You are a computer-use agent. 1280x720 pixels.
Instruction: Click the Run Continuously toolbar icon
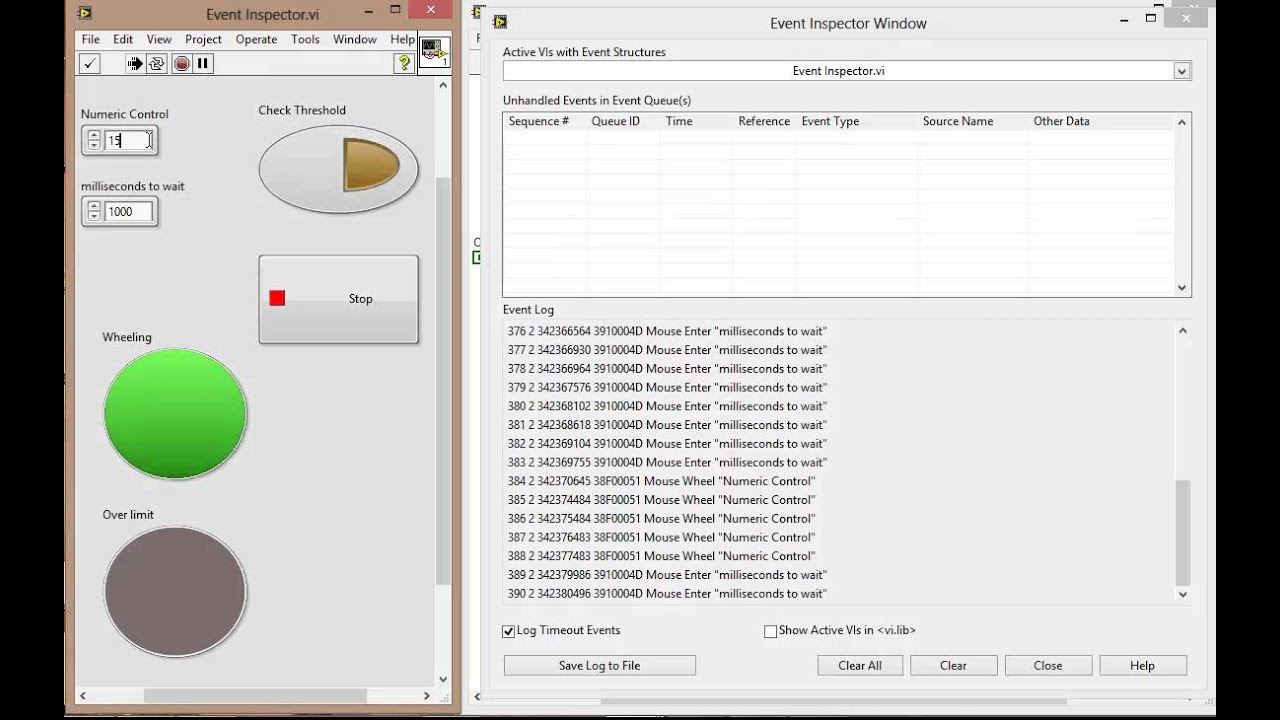pyautogui.click(x=157, y=63)
